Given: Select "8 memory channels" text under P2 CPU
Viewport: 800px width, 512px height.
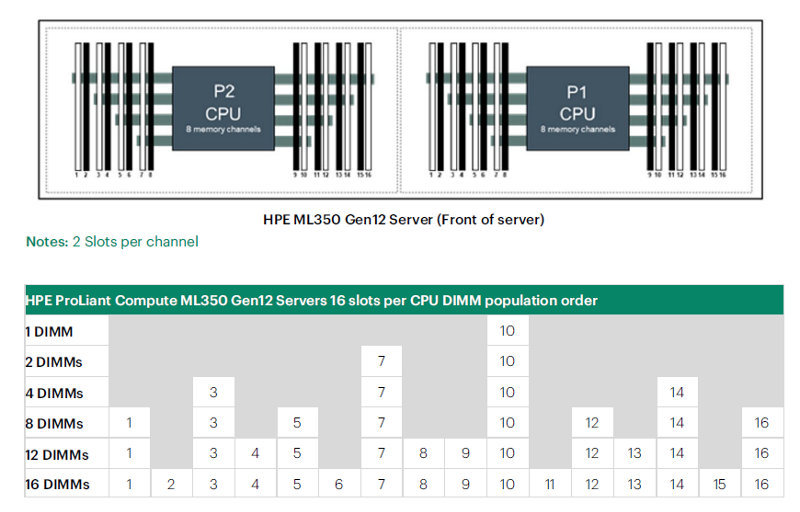Looking at the screenshot, I should 223,130.
